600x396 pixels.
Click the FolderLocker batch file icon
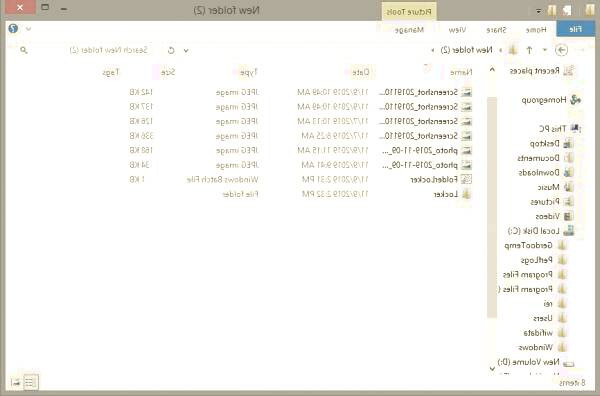[x=466, y=179]
